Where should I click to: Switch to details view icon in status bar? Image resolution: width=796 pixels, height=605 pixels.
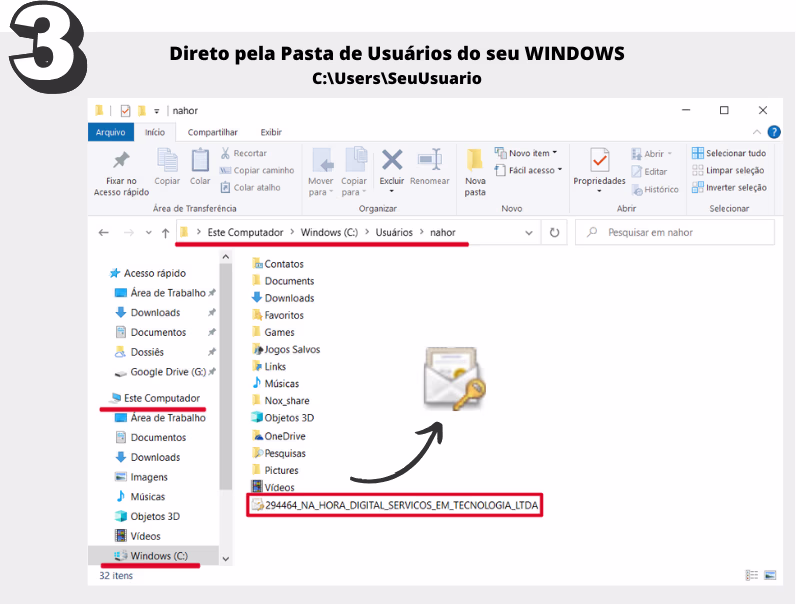coord(751,575)
